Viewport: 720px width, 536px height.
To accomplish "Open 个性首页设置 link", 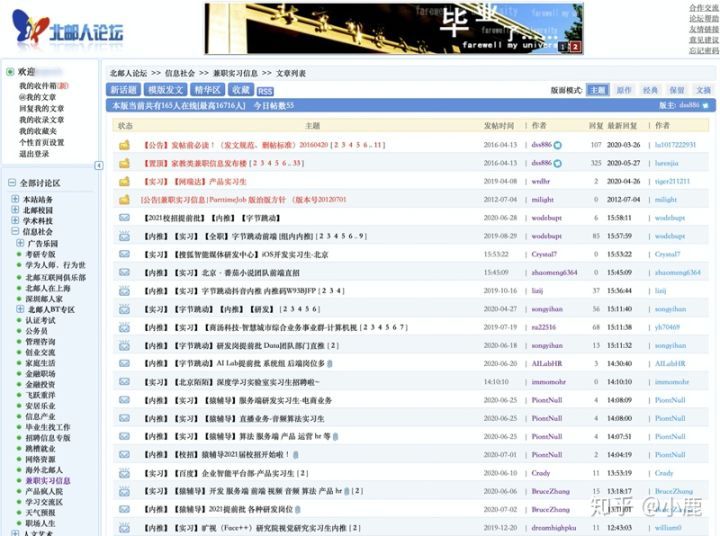I will click(x=41, y=142).
